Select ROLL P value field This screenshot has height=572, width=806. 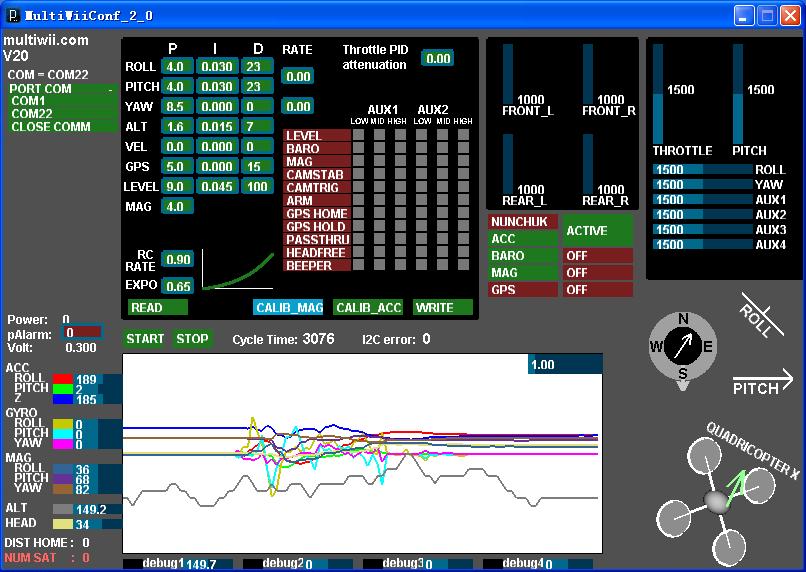point(177,66)
